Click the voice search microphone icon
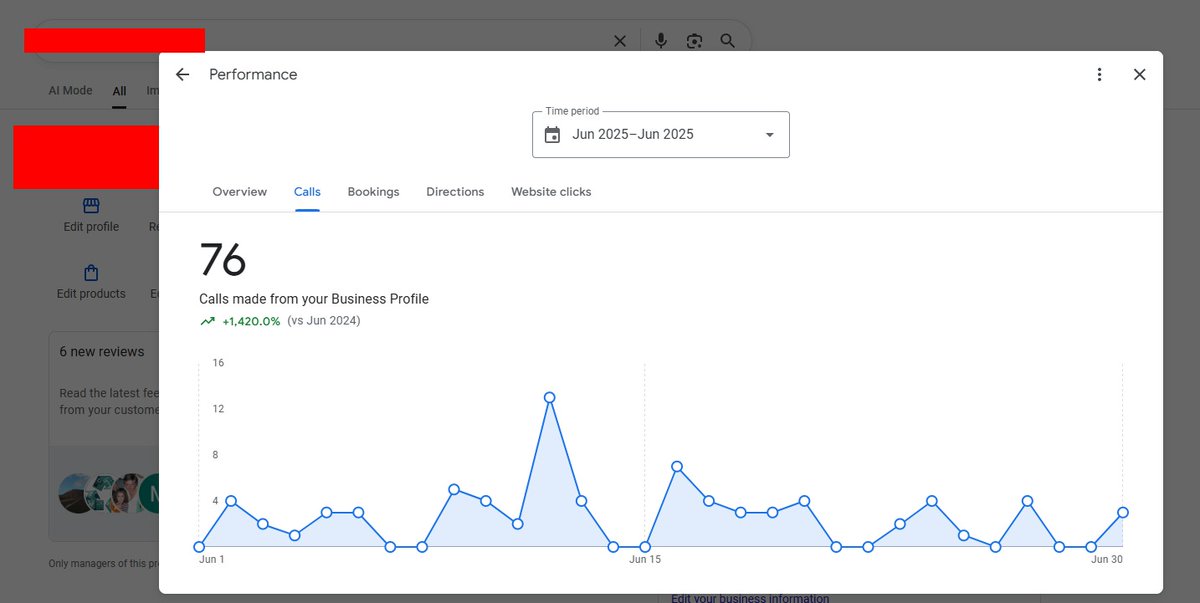Image resolution: width=1200 pixels, height=603 pixels. click(660, 40)
